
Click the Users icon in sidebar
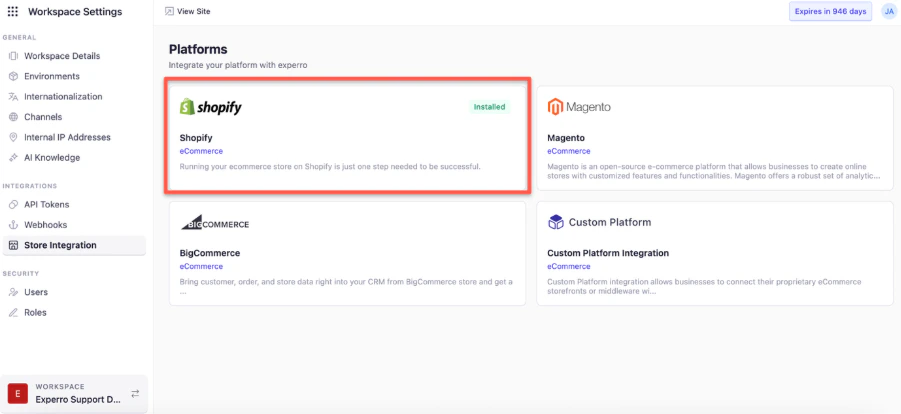point(13,292)
